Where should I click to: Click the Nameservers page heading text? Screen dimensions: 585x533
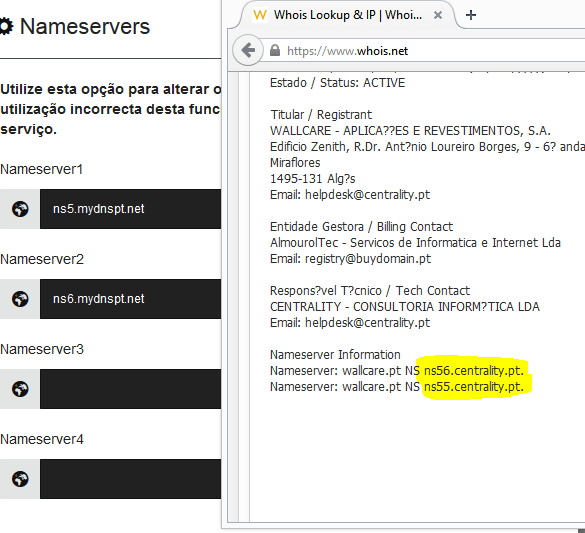click(85, 27)
